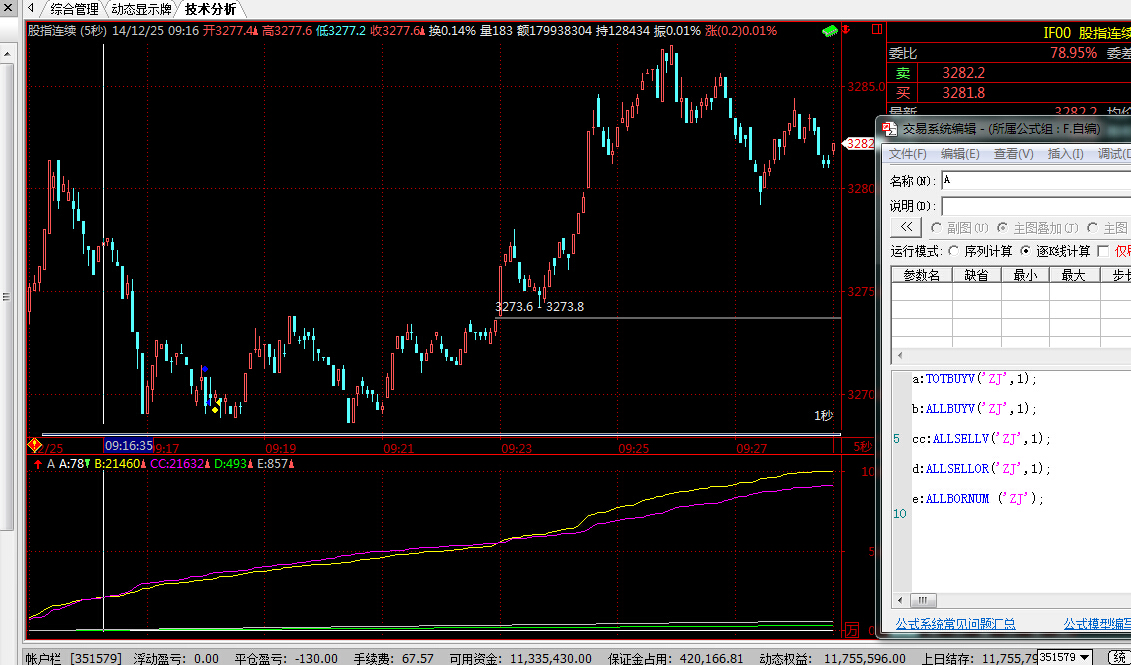Select the 主图叠加 radio button

(x=1002, y=228)
